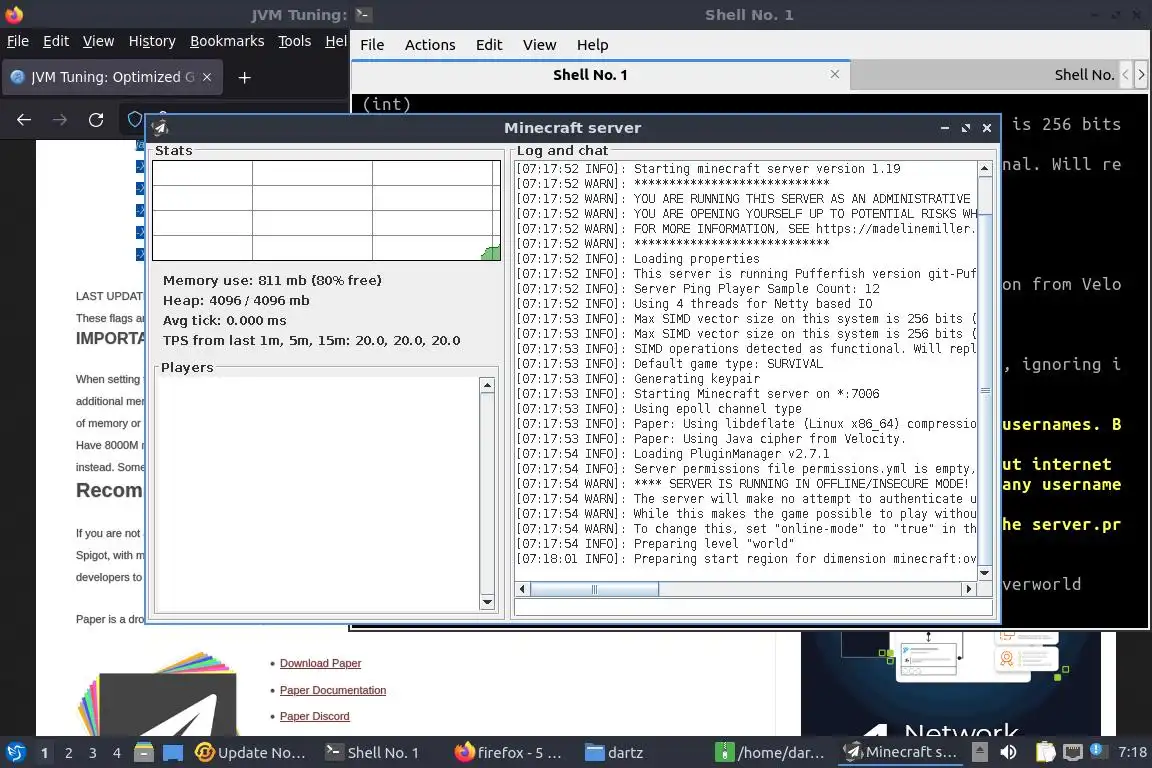This screenshot has width=1152, height=768.
Task: Open the Firefox File menu
Action: pos(18,41)
